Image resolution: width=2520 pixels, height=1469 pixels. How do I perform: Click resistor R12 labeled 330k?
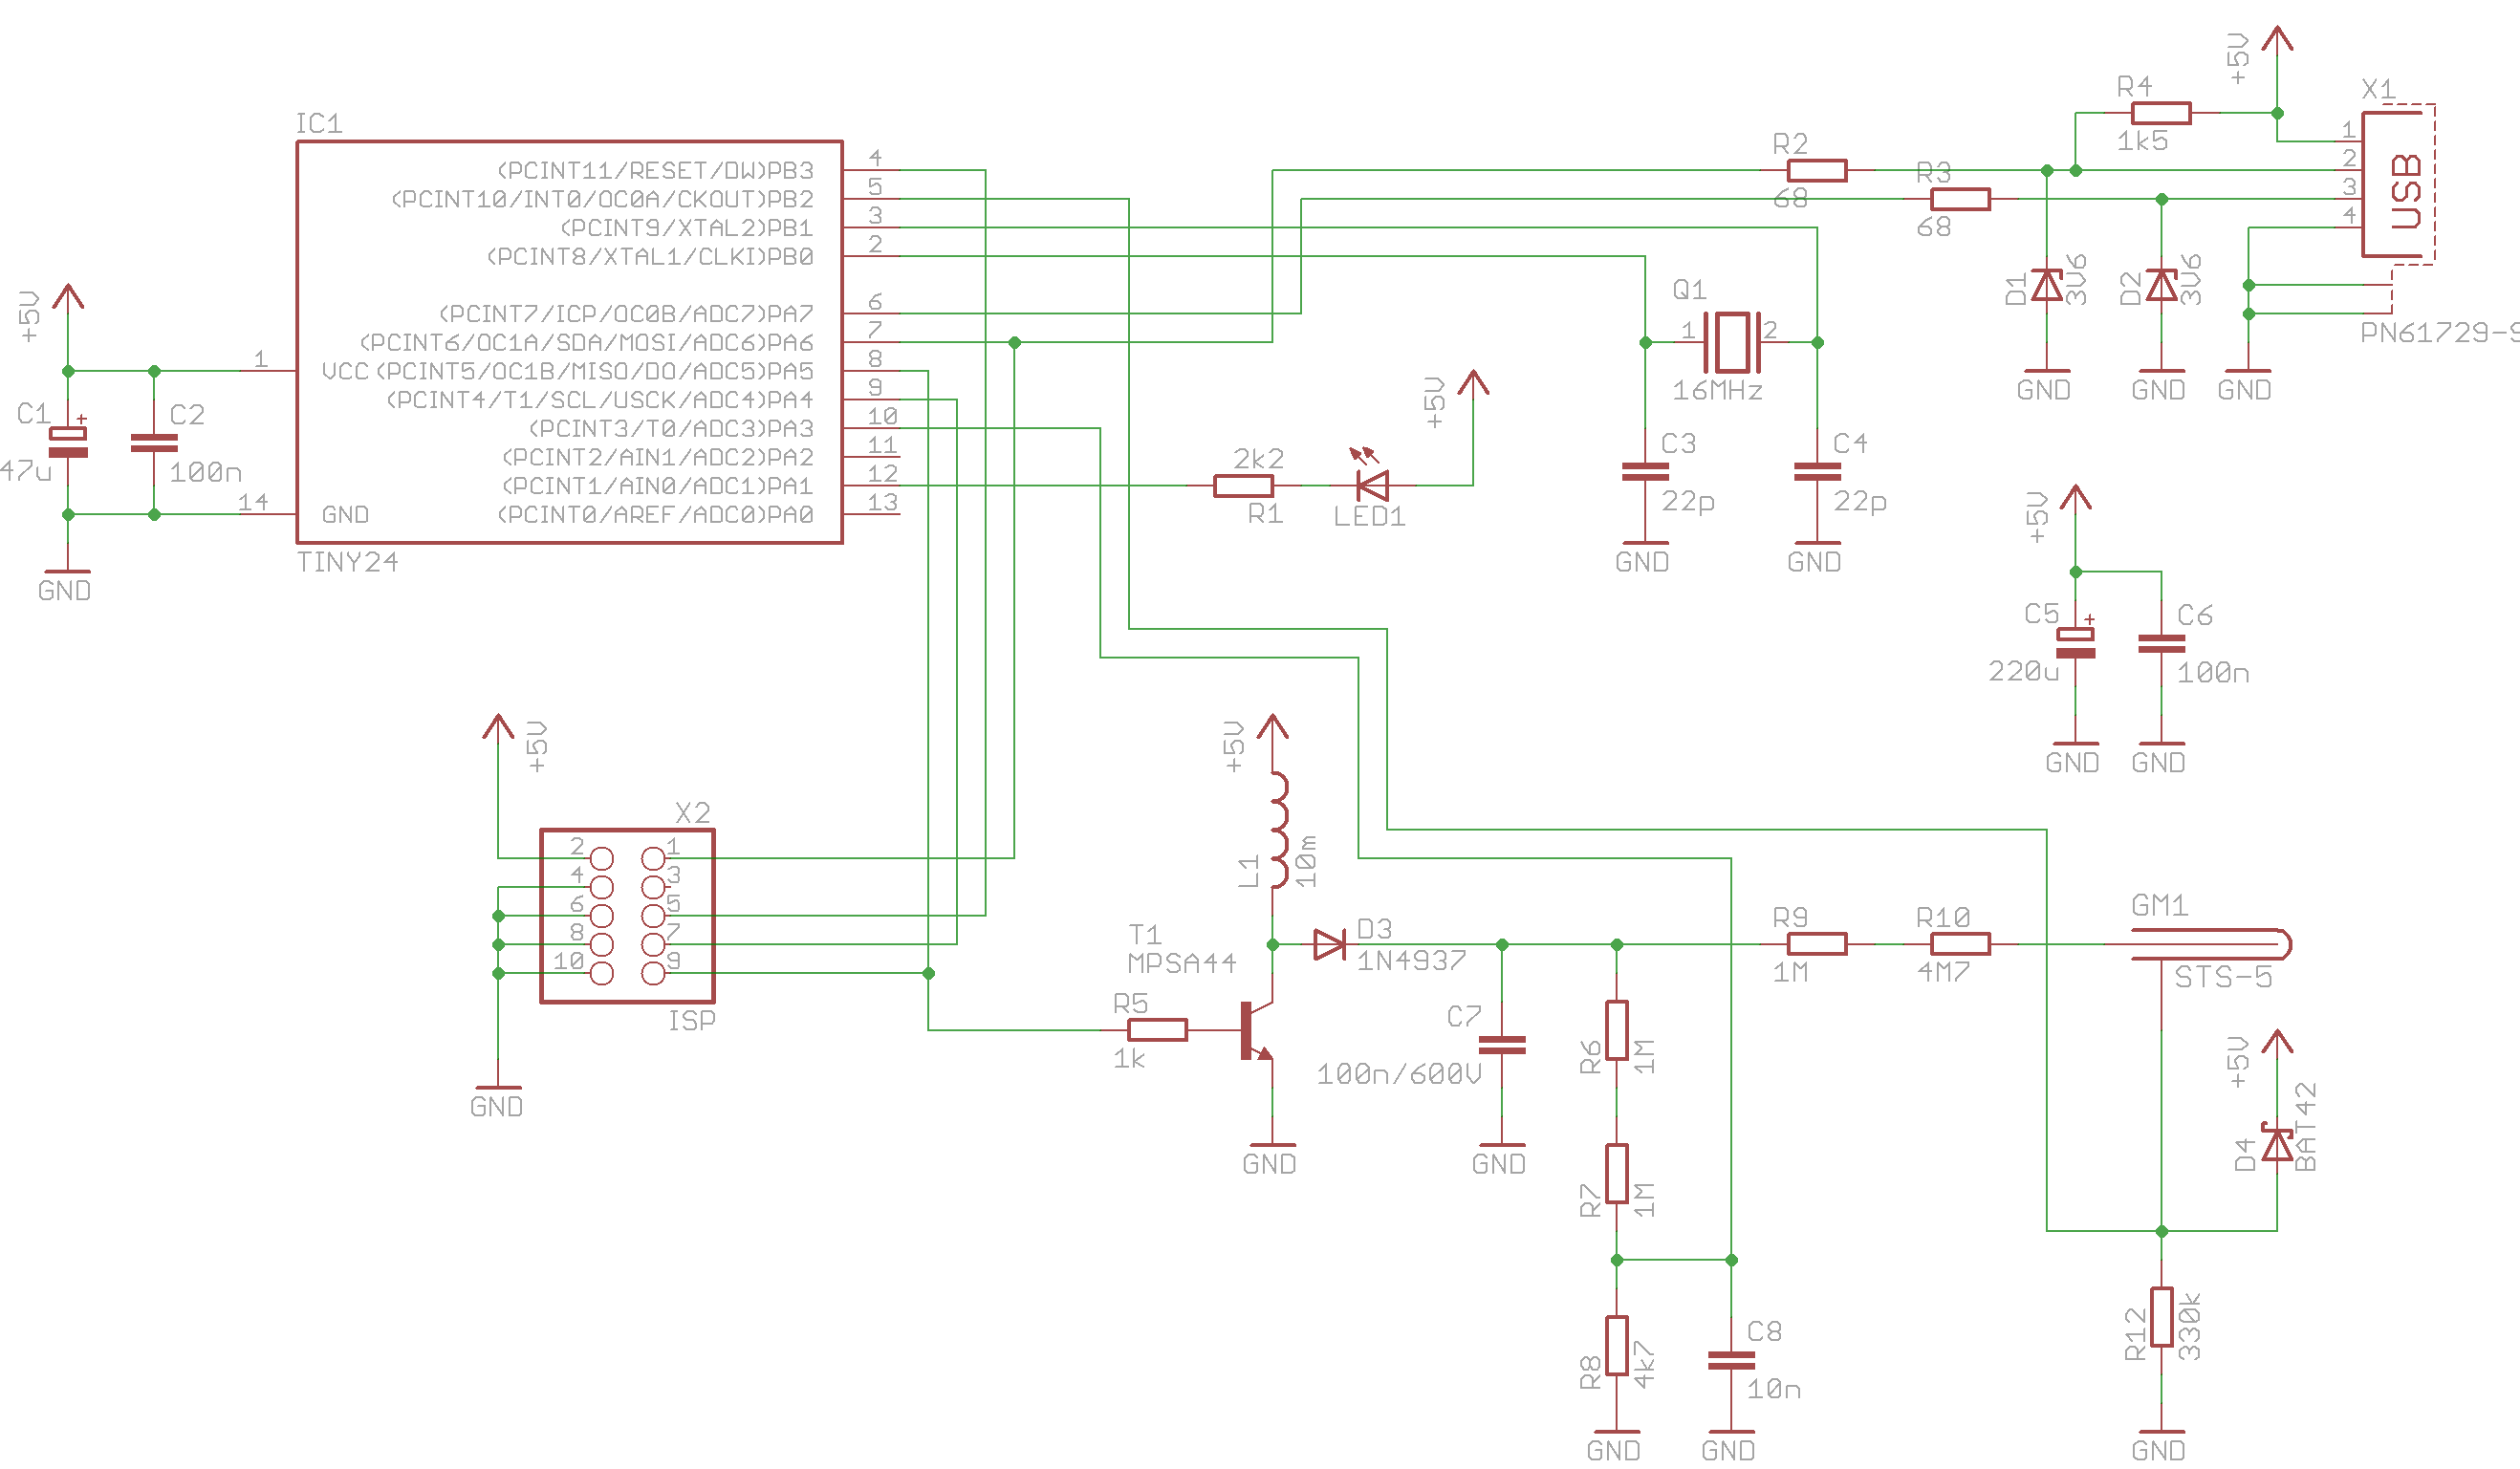(2161, 1316)
